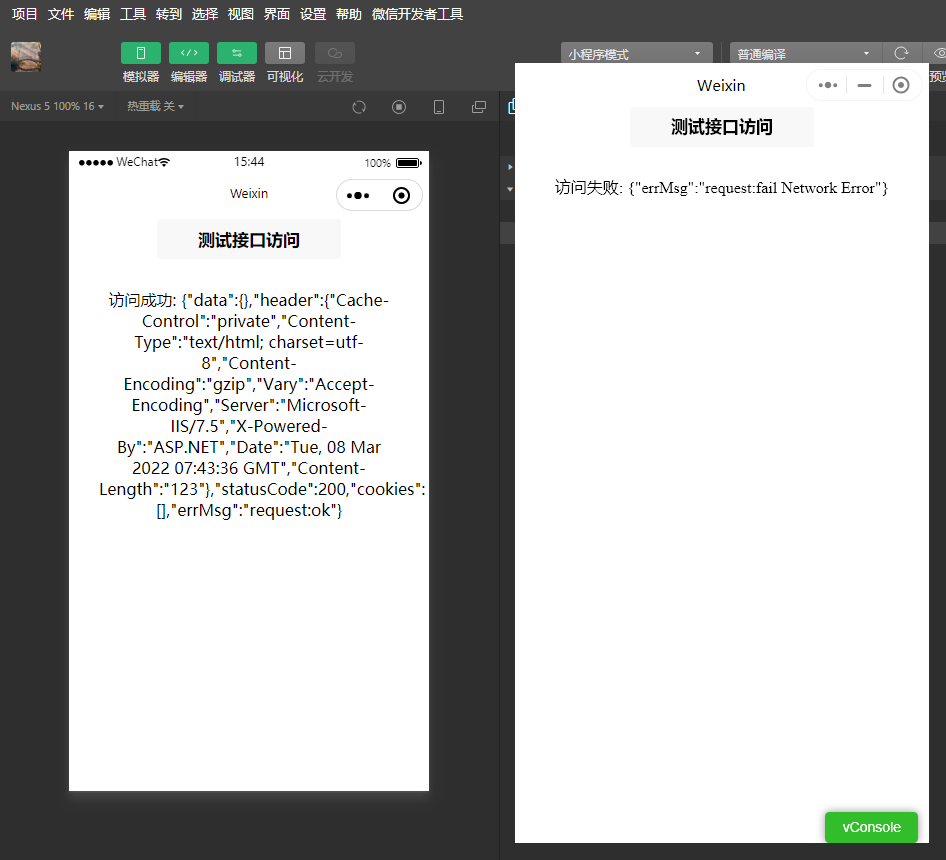The image size is (946, 860).
Task: Click the Weixin title in simulator
Action: (249, 194)
